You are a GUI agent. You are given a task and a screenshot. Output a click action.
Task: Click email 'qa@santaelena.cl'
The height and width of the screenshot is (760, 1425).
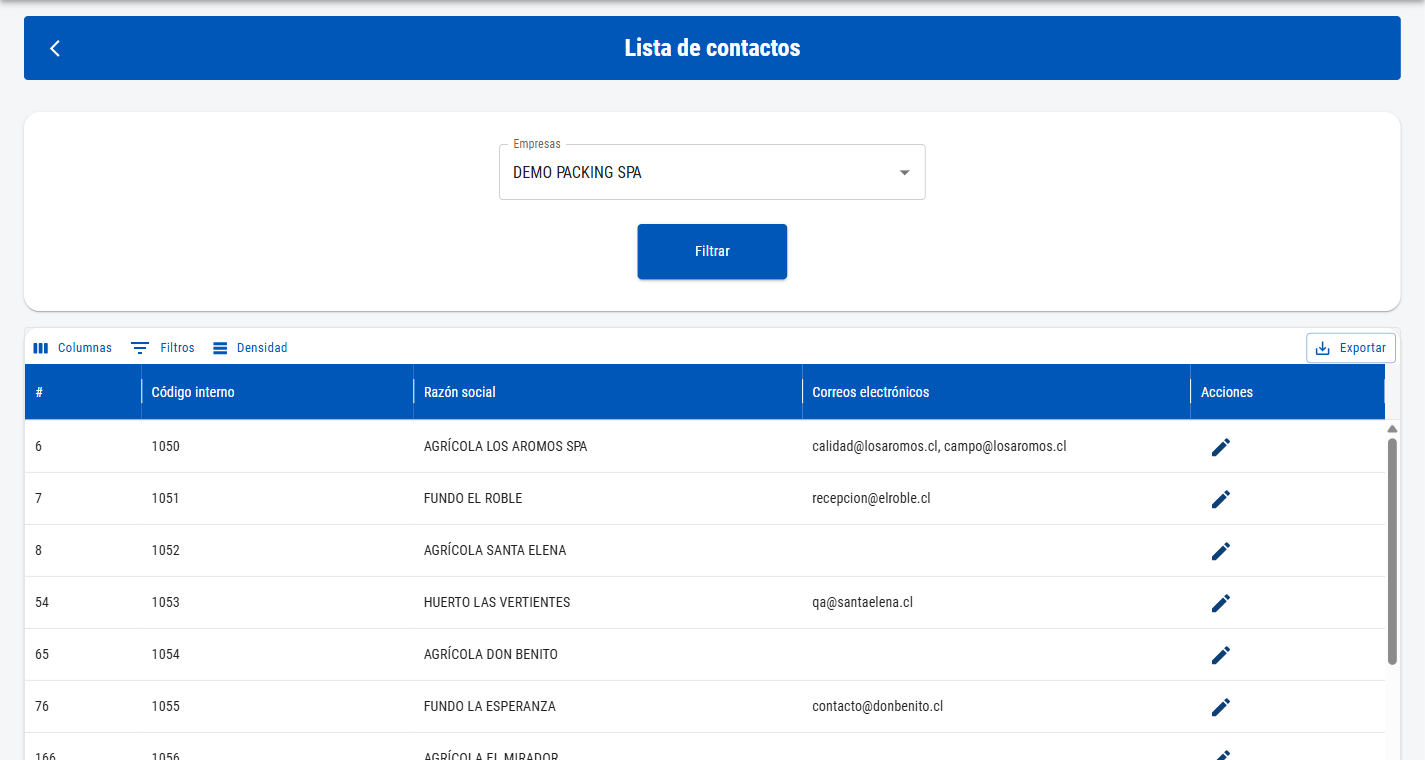(863, 603)
